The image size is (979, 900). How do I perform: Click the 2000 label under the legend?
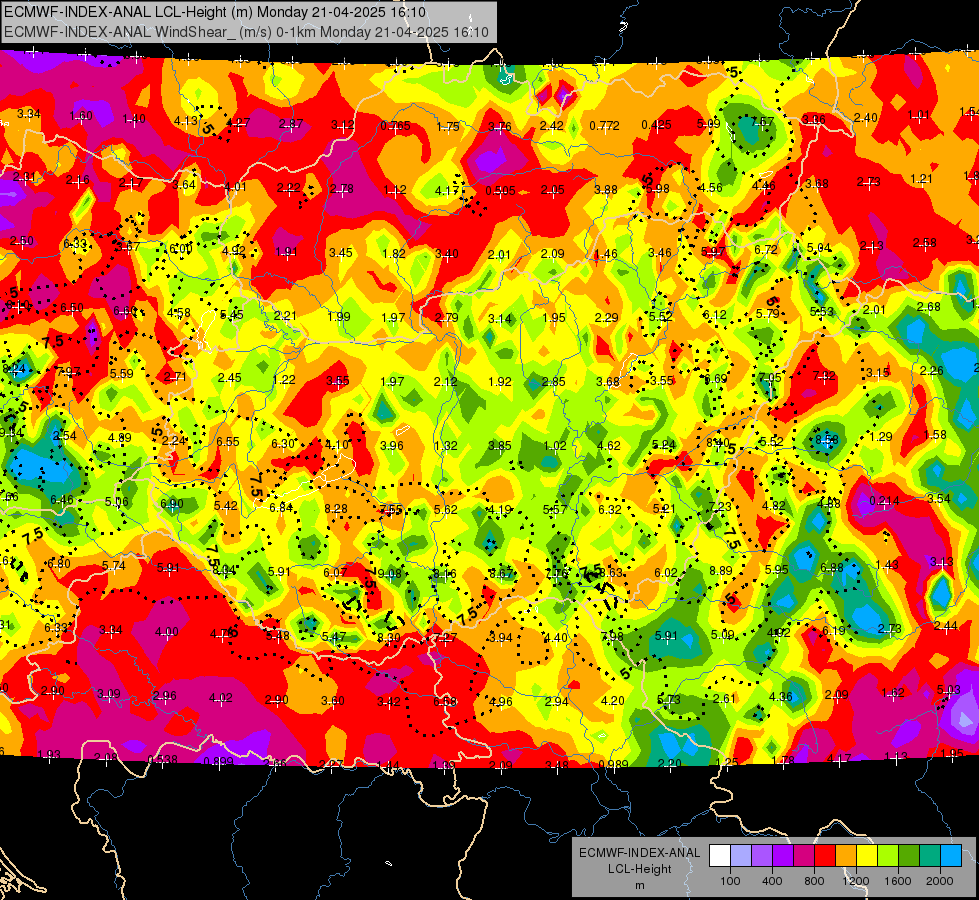(x=939, y=881)
